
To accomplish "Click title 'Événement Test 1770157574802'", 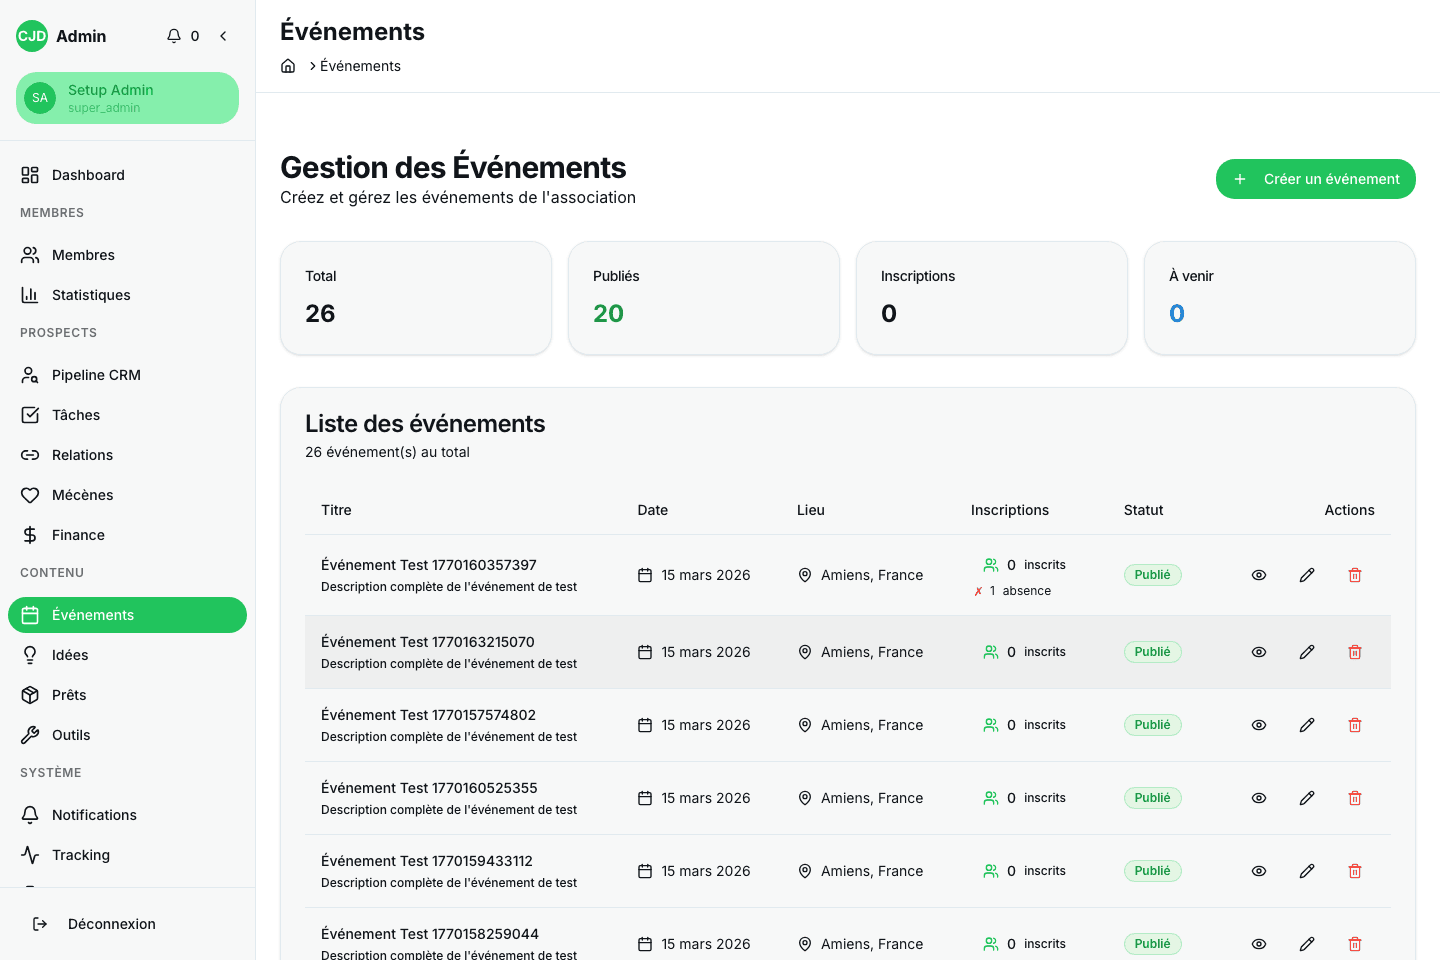I will (428, 715).
